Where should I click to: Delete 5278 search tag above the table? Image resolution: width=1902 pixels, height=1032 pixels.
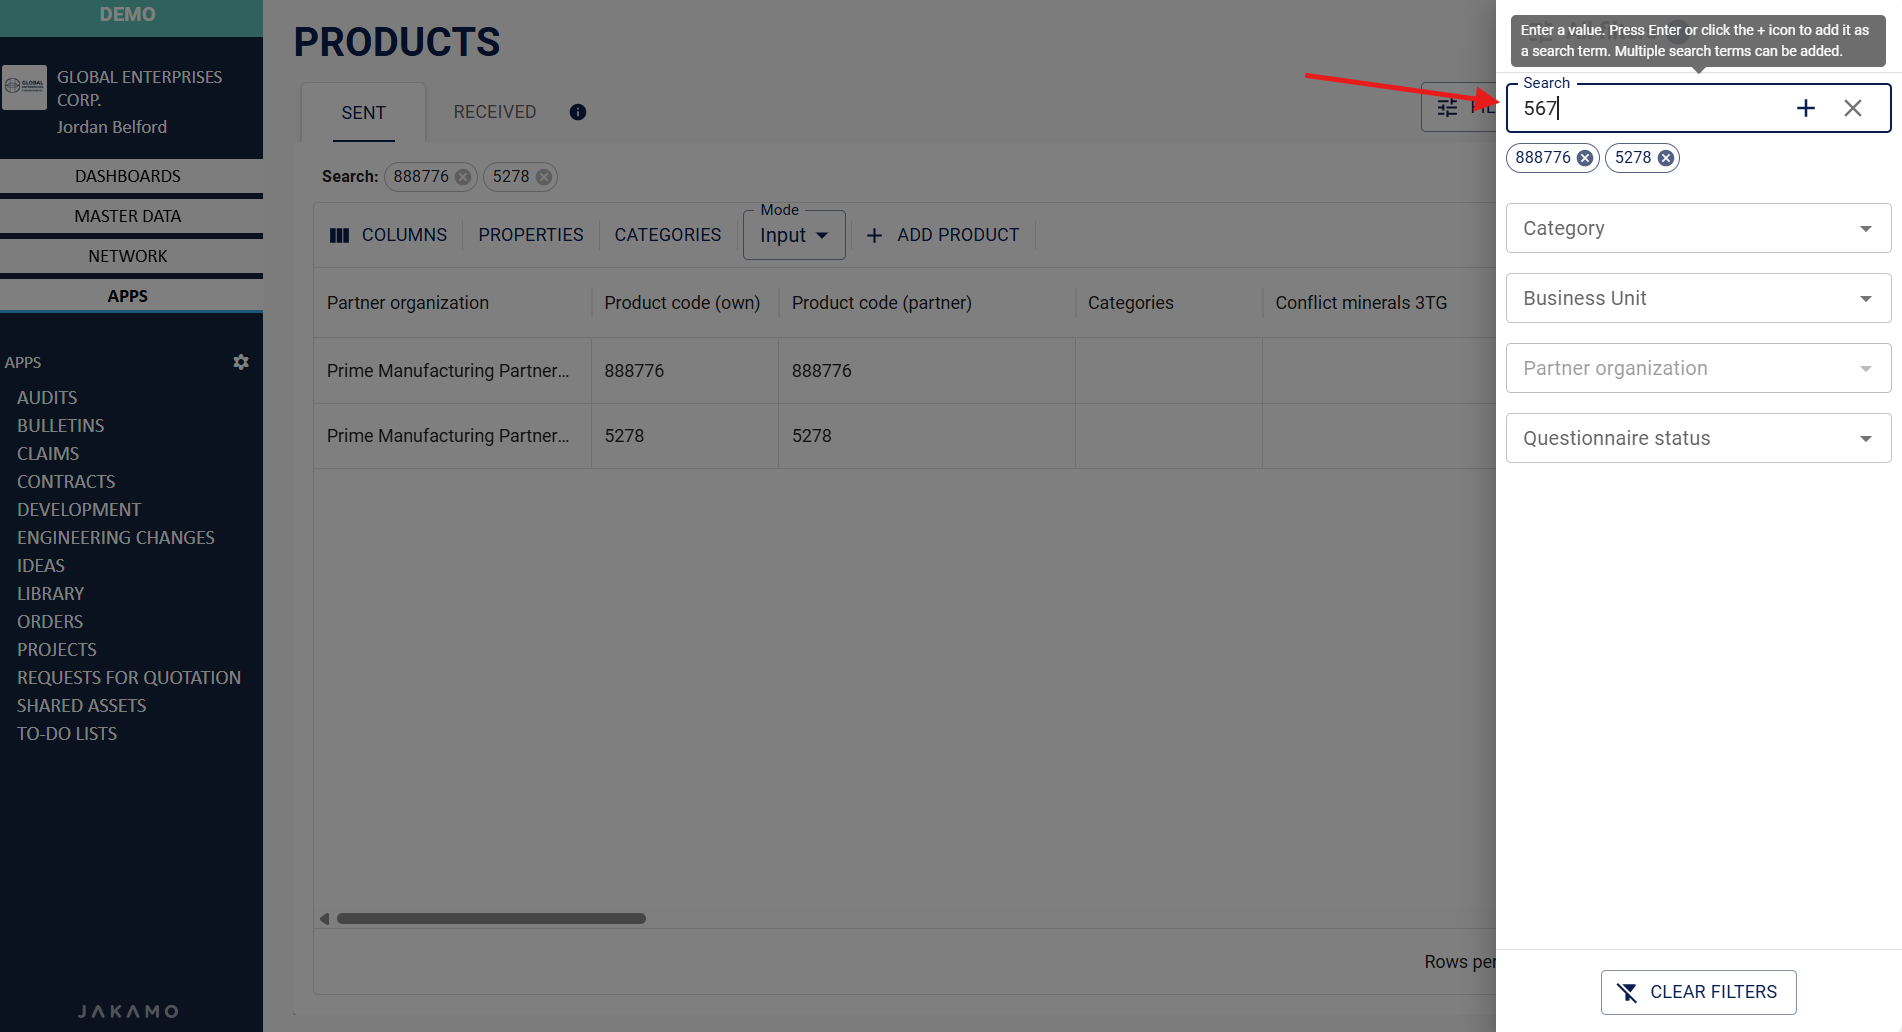(x=543, y=177)
